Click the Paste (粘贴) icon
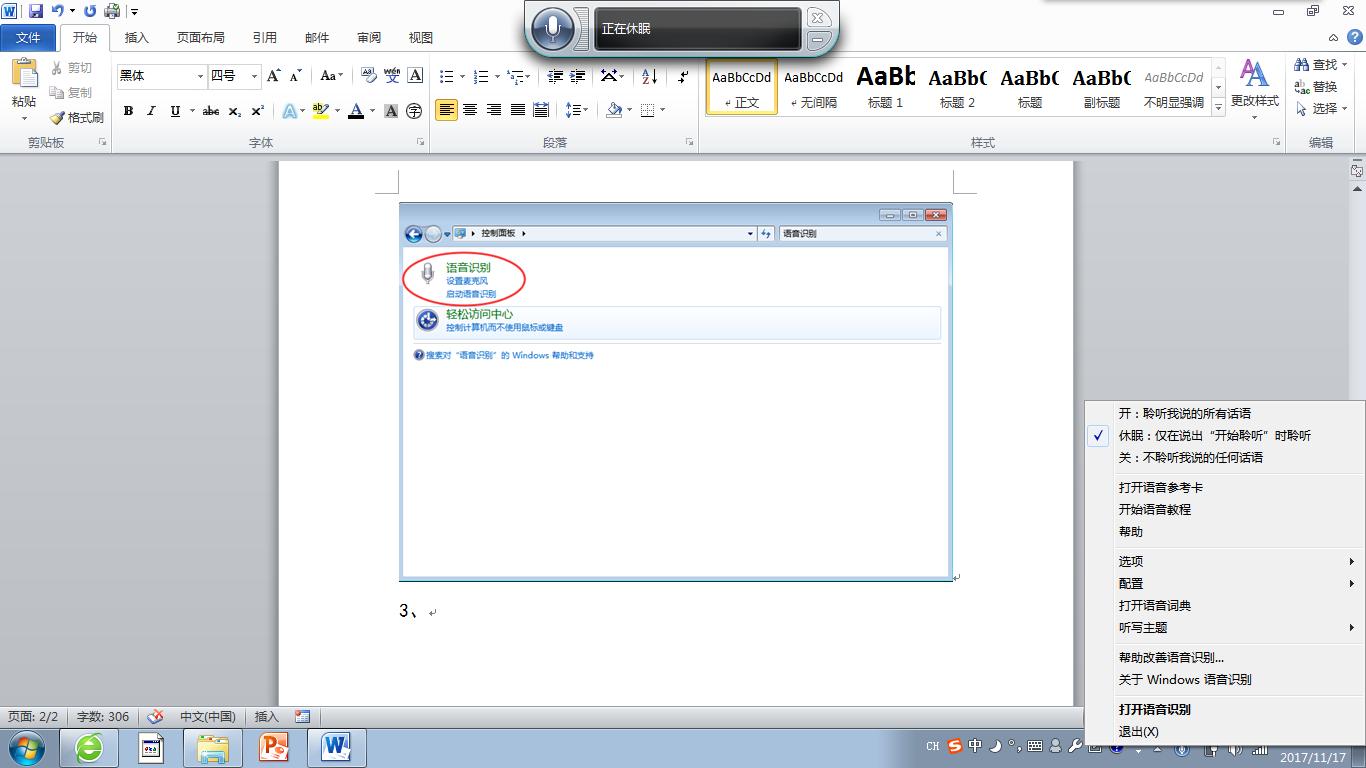Image resolution: width=1366 pixels, height=768 pixels. (x=24, y=72)
